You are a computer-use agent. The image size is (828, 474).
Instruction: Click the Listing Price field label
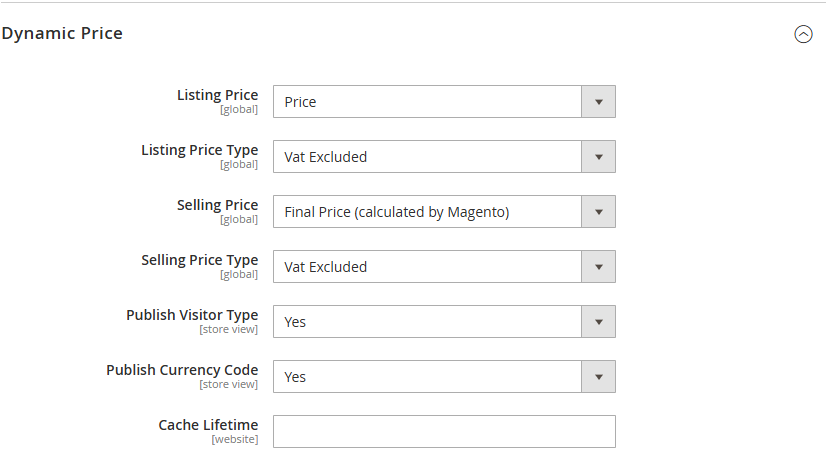[217, 95]
